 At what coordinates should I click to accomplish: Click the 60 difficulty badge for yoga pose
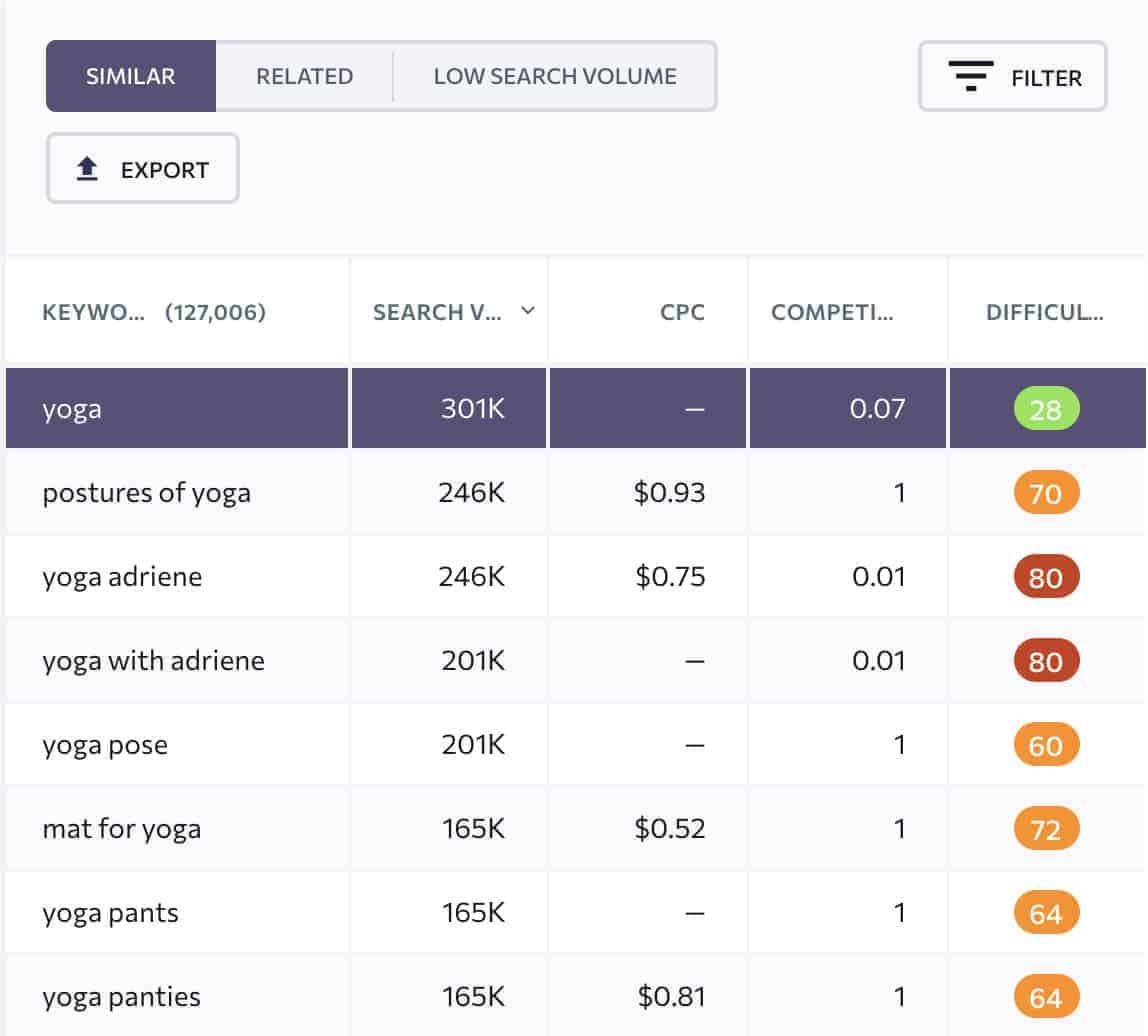pyautogui.click(x=1044, y=744)
